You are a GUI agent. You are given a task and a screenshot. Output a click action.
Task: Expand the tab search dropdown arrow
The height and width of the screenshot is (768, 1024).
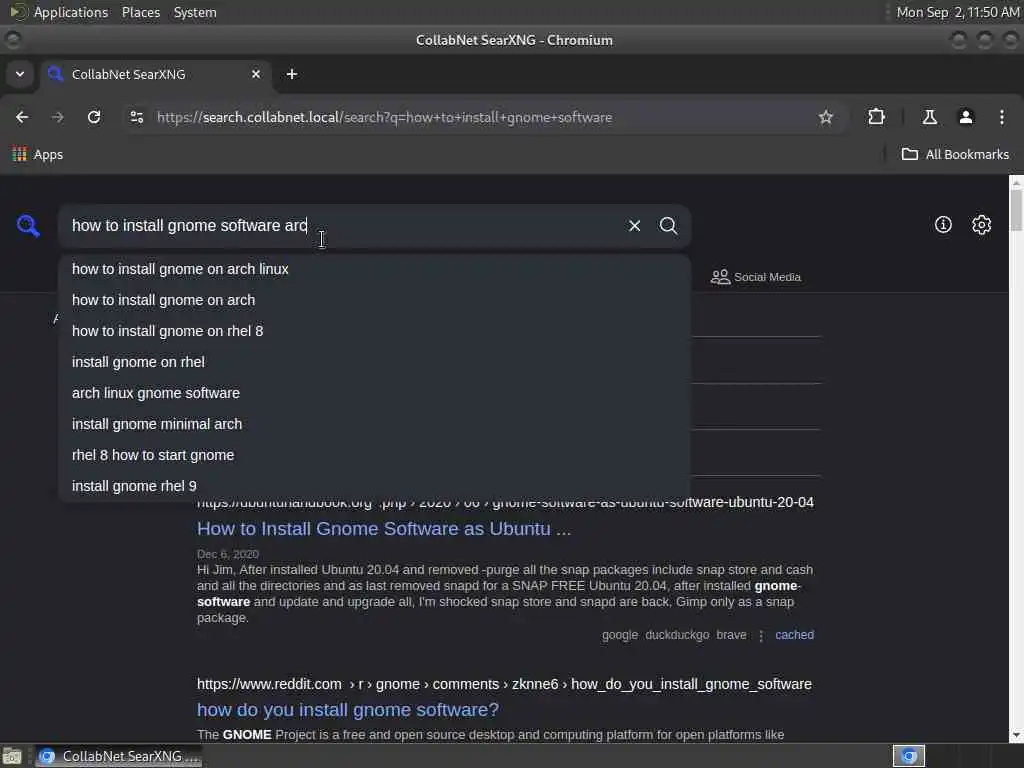[x=20, y=74]
